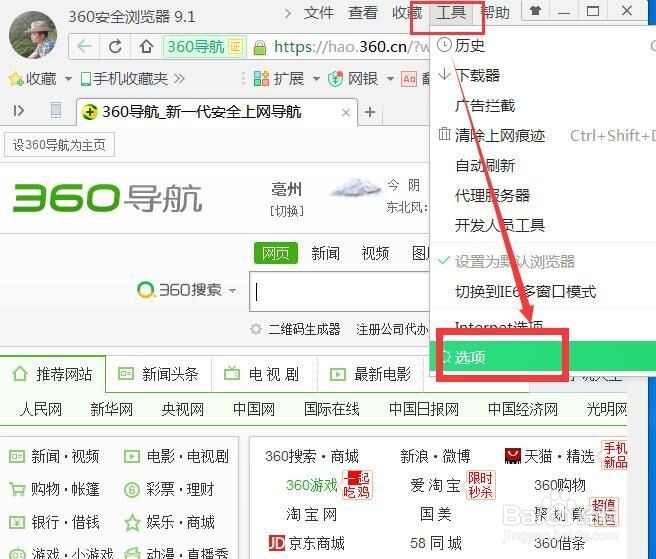Close the 360导航 tab
Screen dimensions: 656x559
346,112
